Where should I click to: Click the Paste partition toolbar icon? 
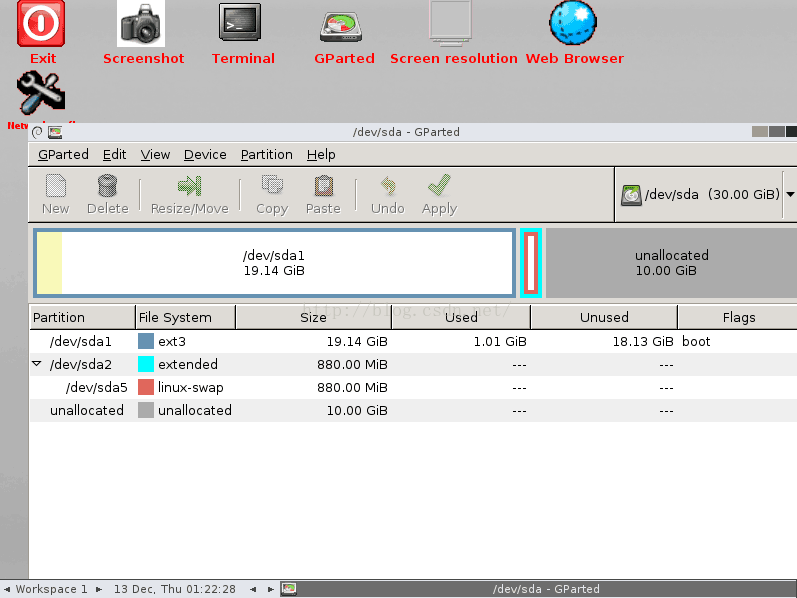coord(323,186)
